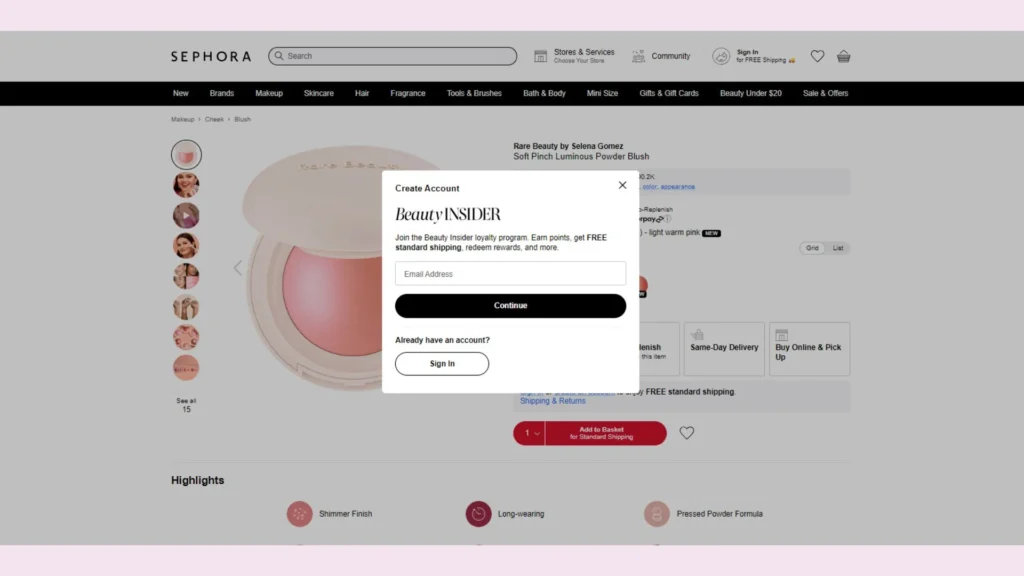Open the Fragrance navigation menu

tap(407, 92)
